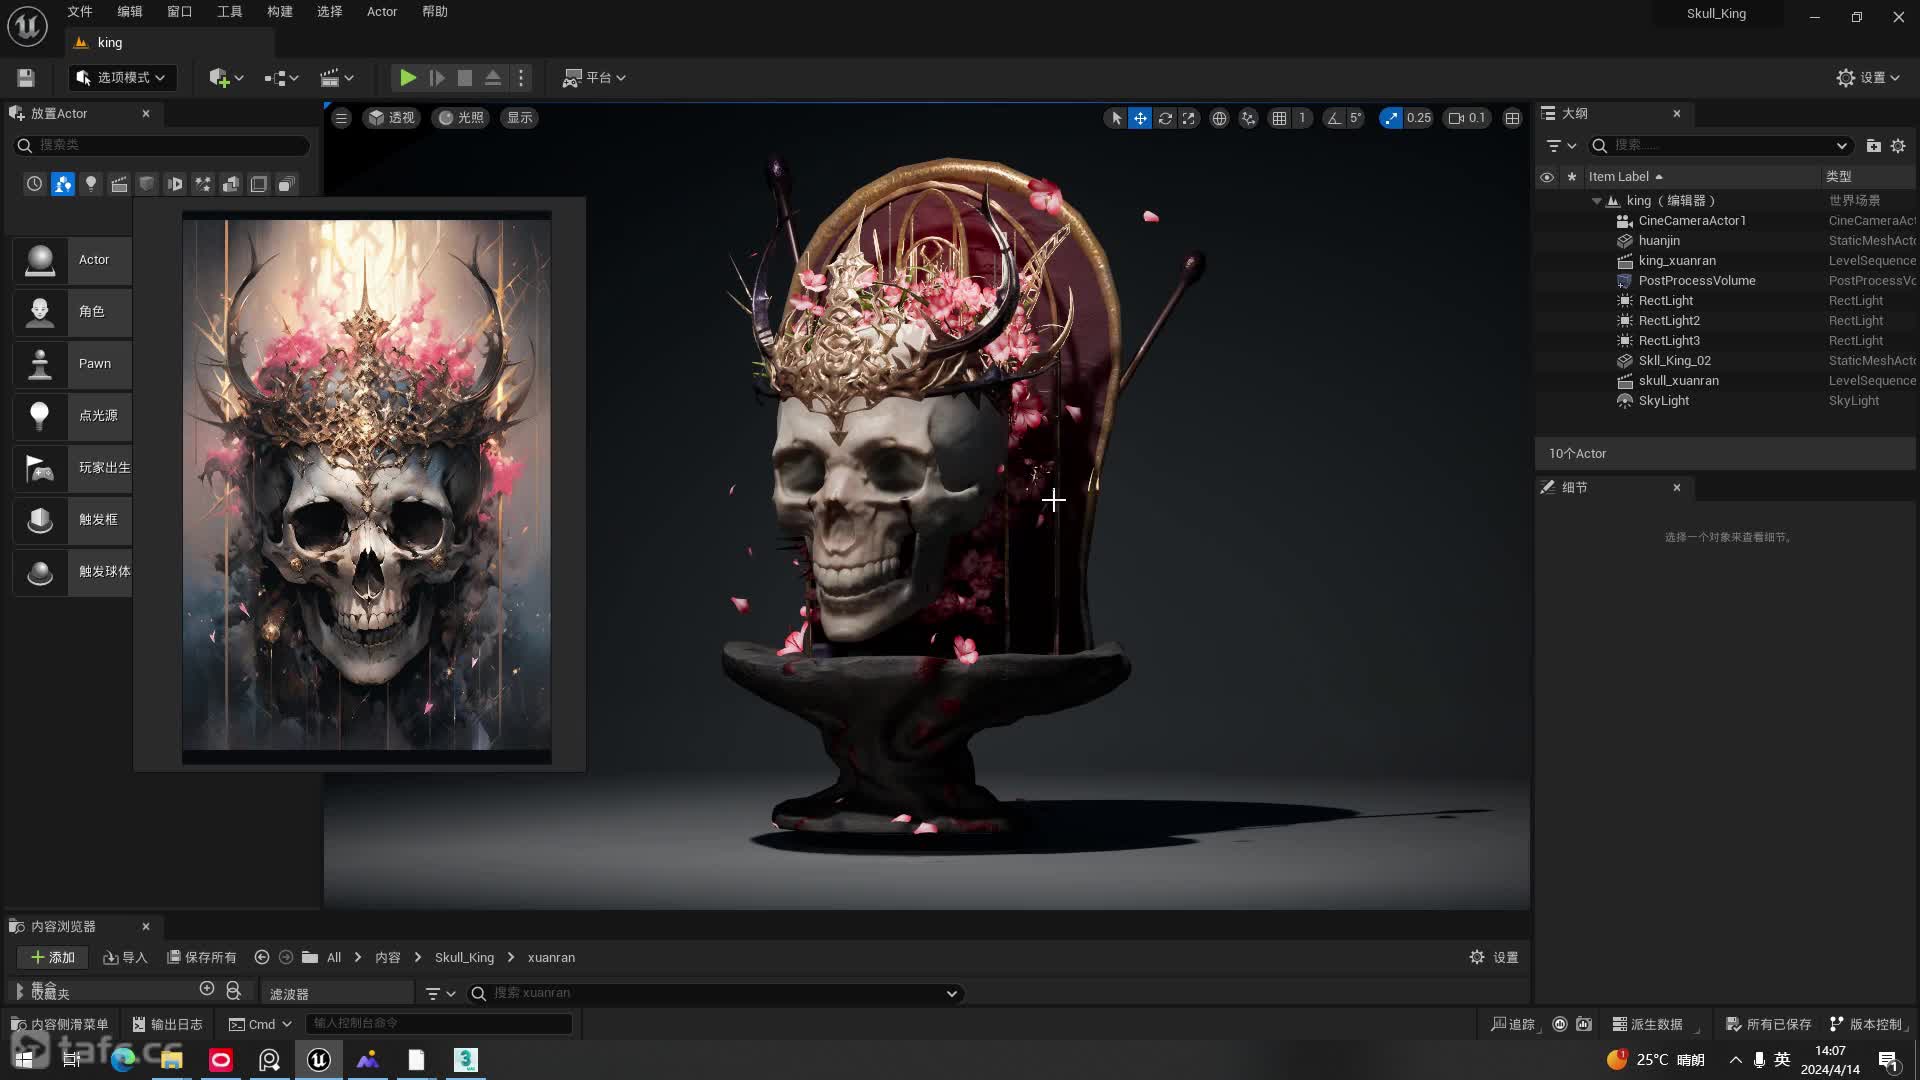Open the viewport hamburger options menu

tap(341, 118)
